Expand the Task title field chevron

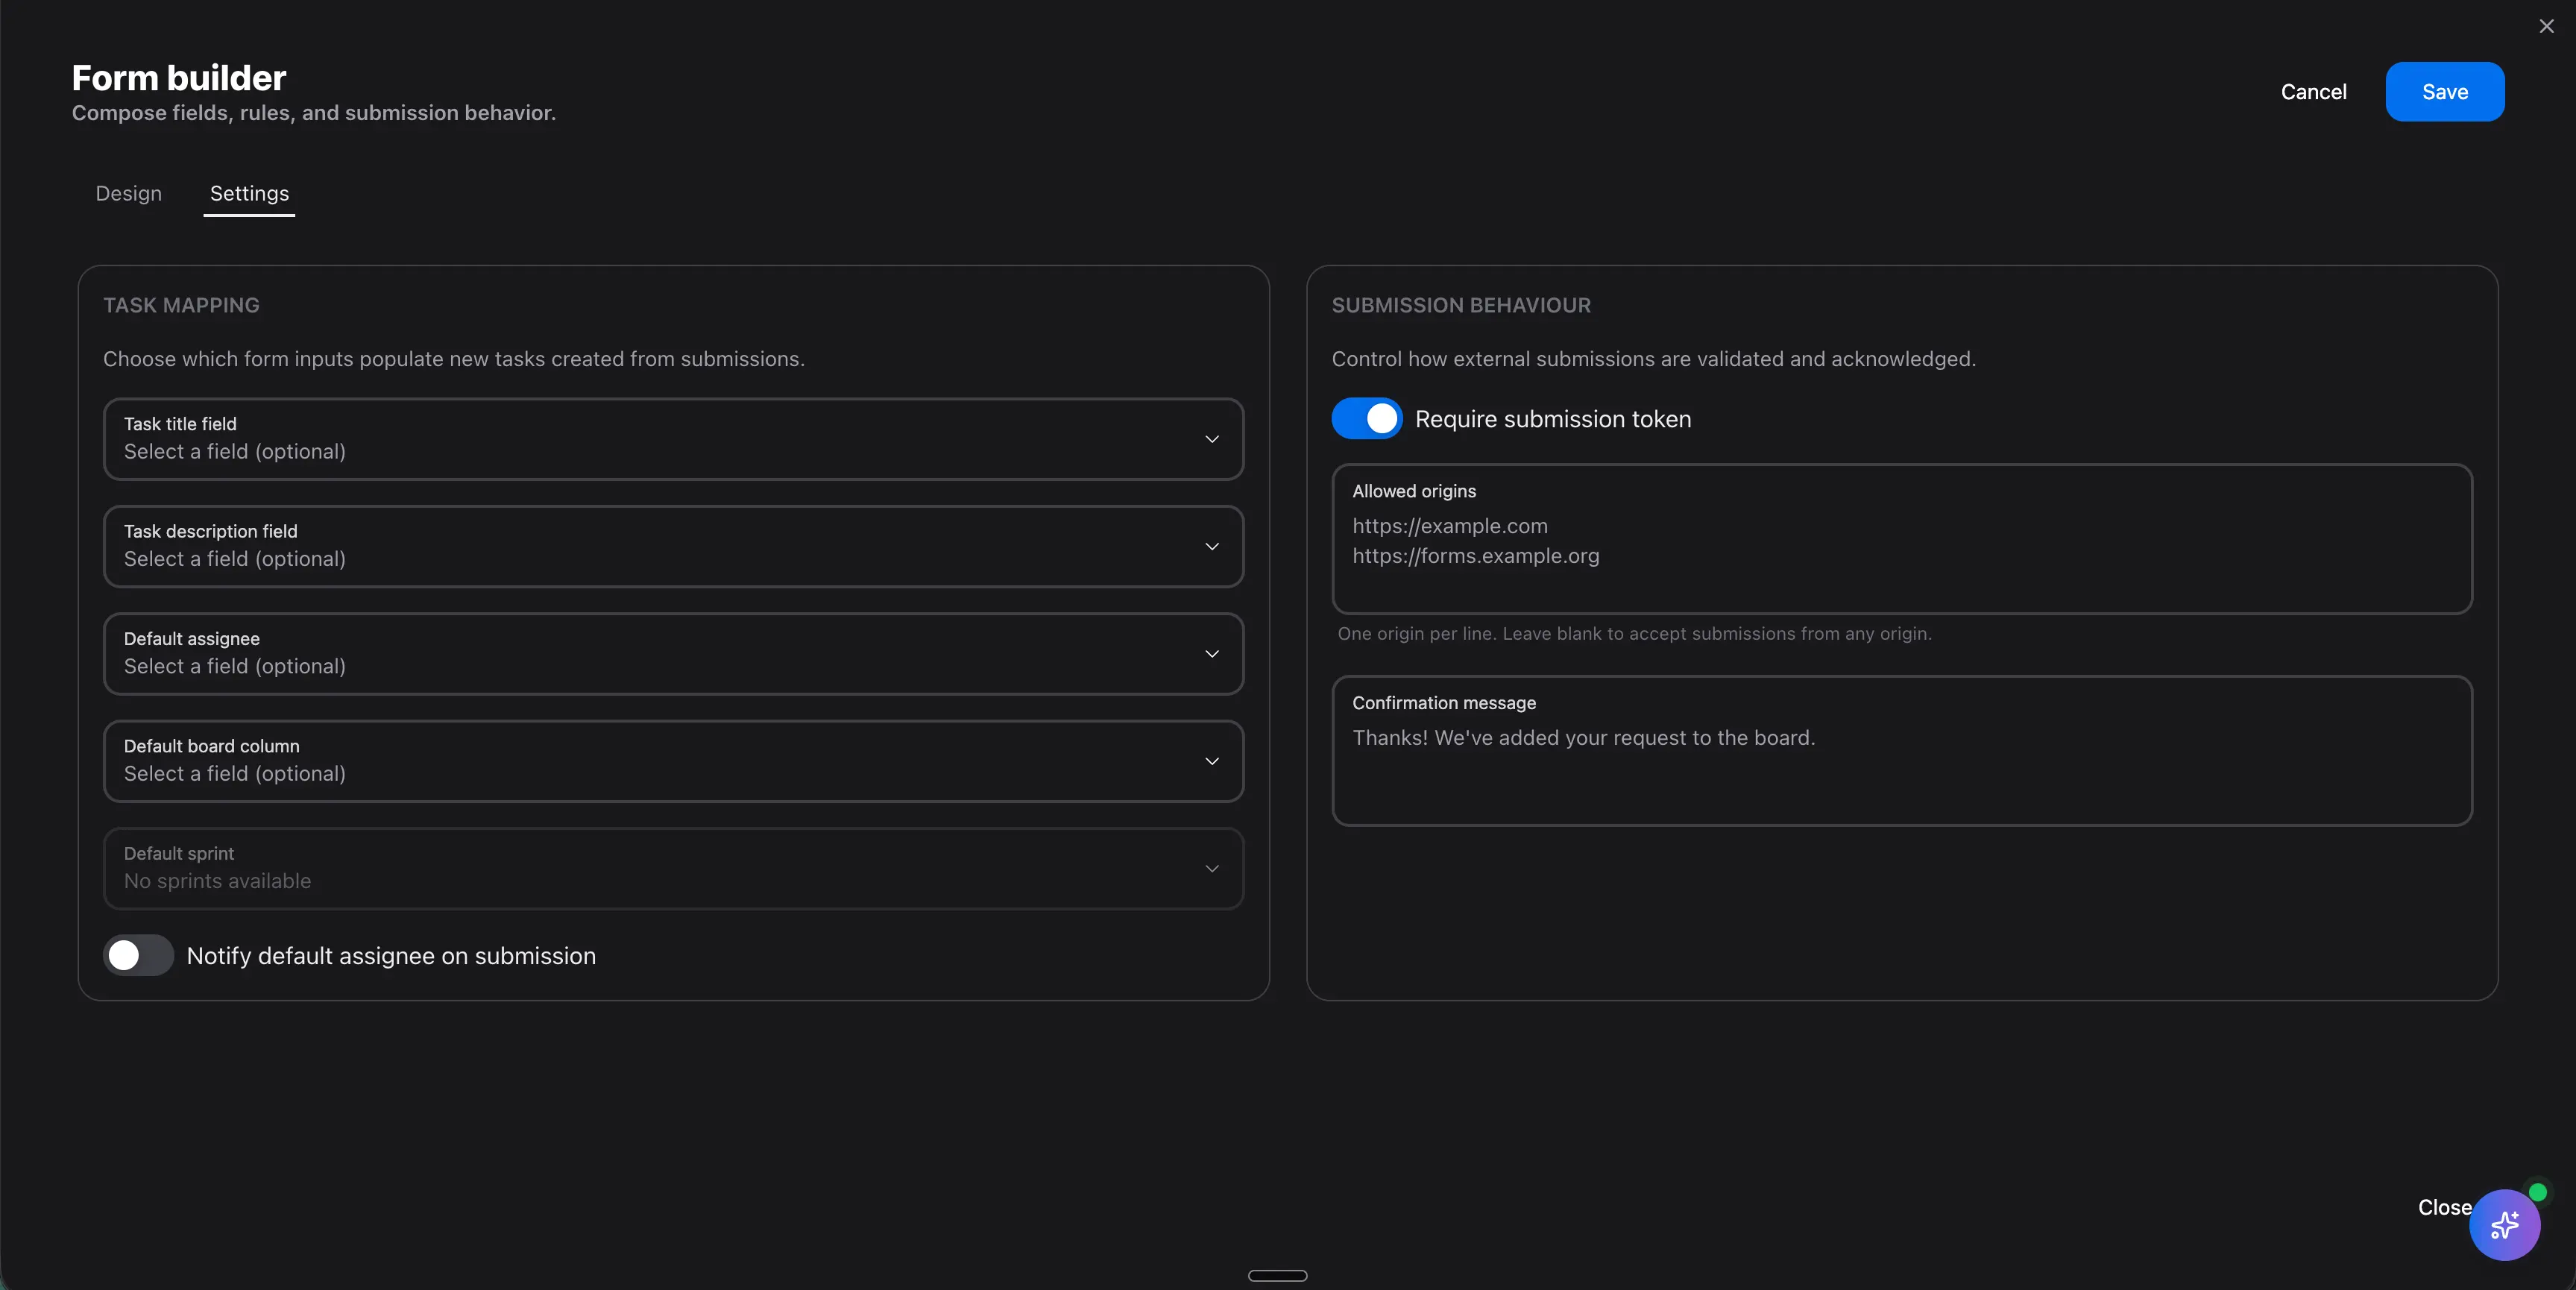[1211, 439]
